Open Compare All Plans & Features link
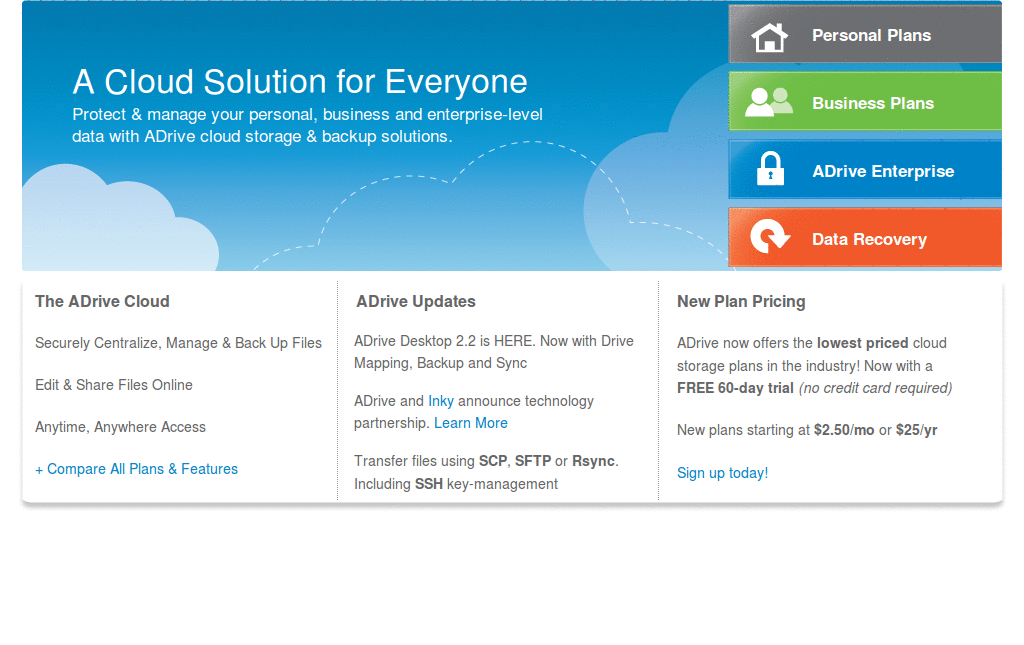This screenshot has width=1024, height=645. (x=136, y=469)
